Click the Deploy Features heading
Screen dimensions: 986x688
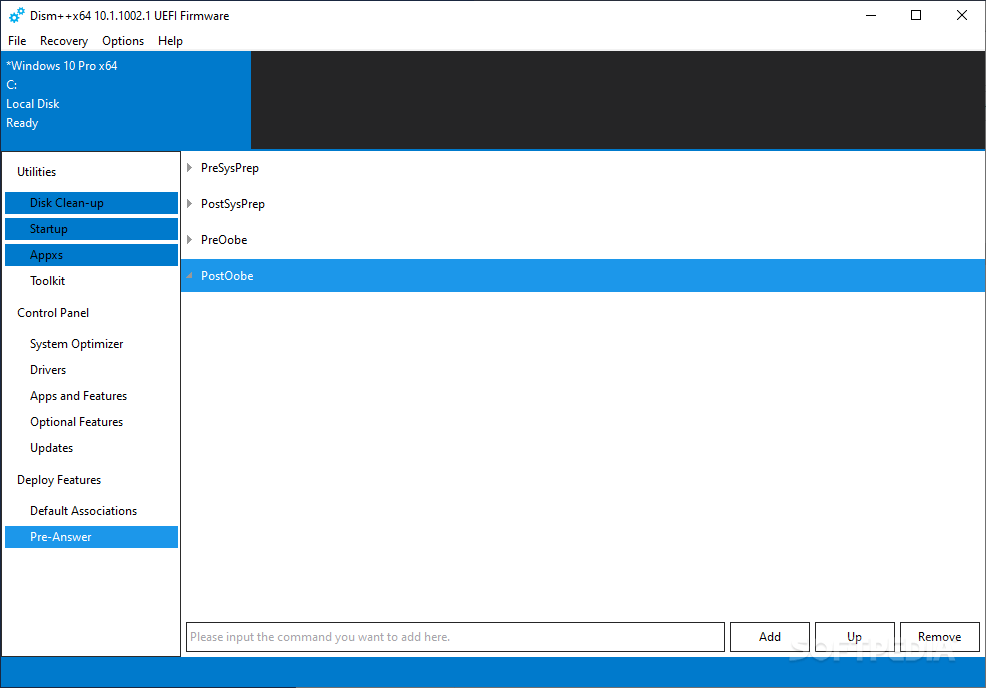59,480
